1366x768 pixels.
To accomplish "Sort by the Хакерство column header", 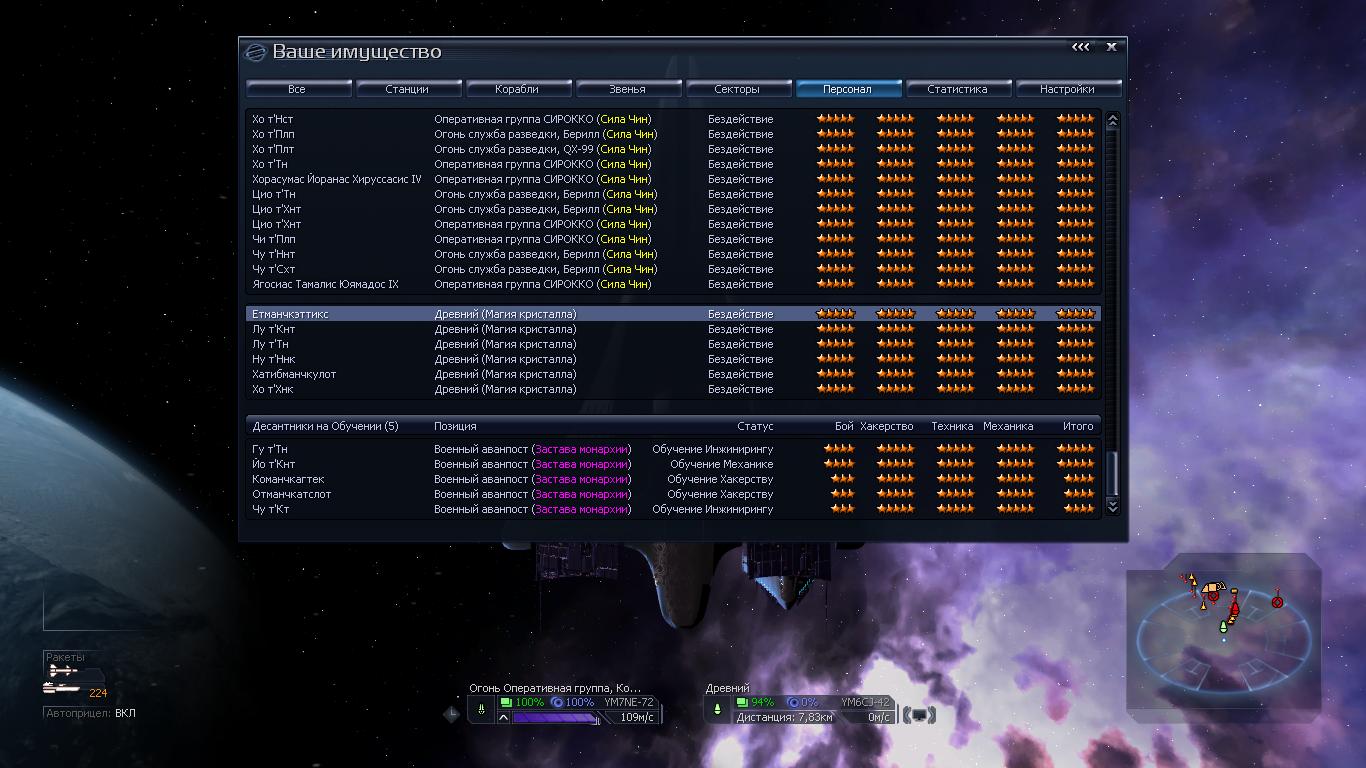I will point(886,426).
